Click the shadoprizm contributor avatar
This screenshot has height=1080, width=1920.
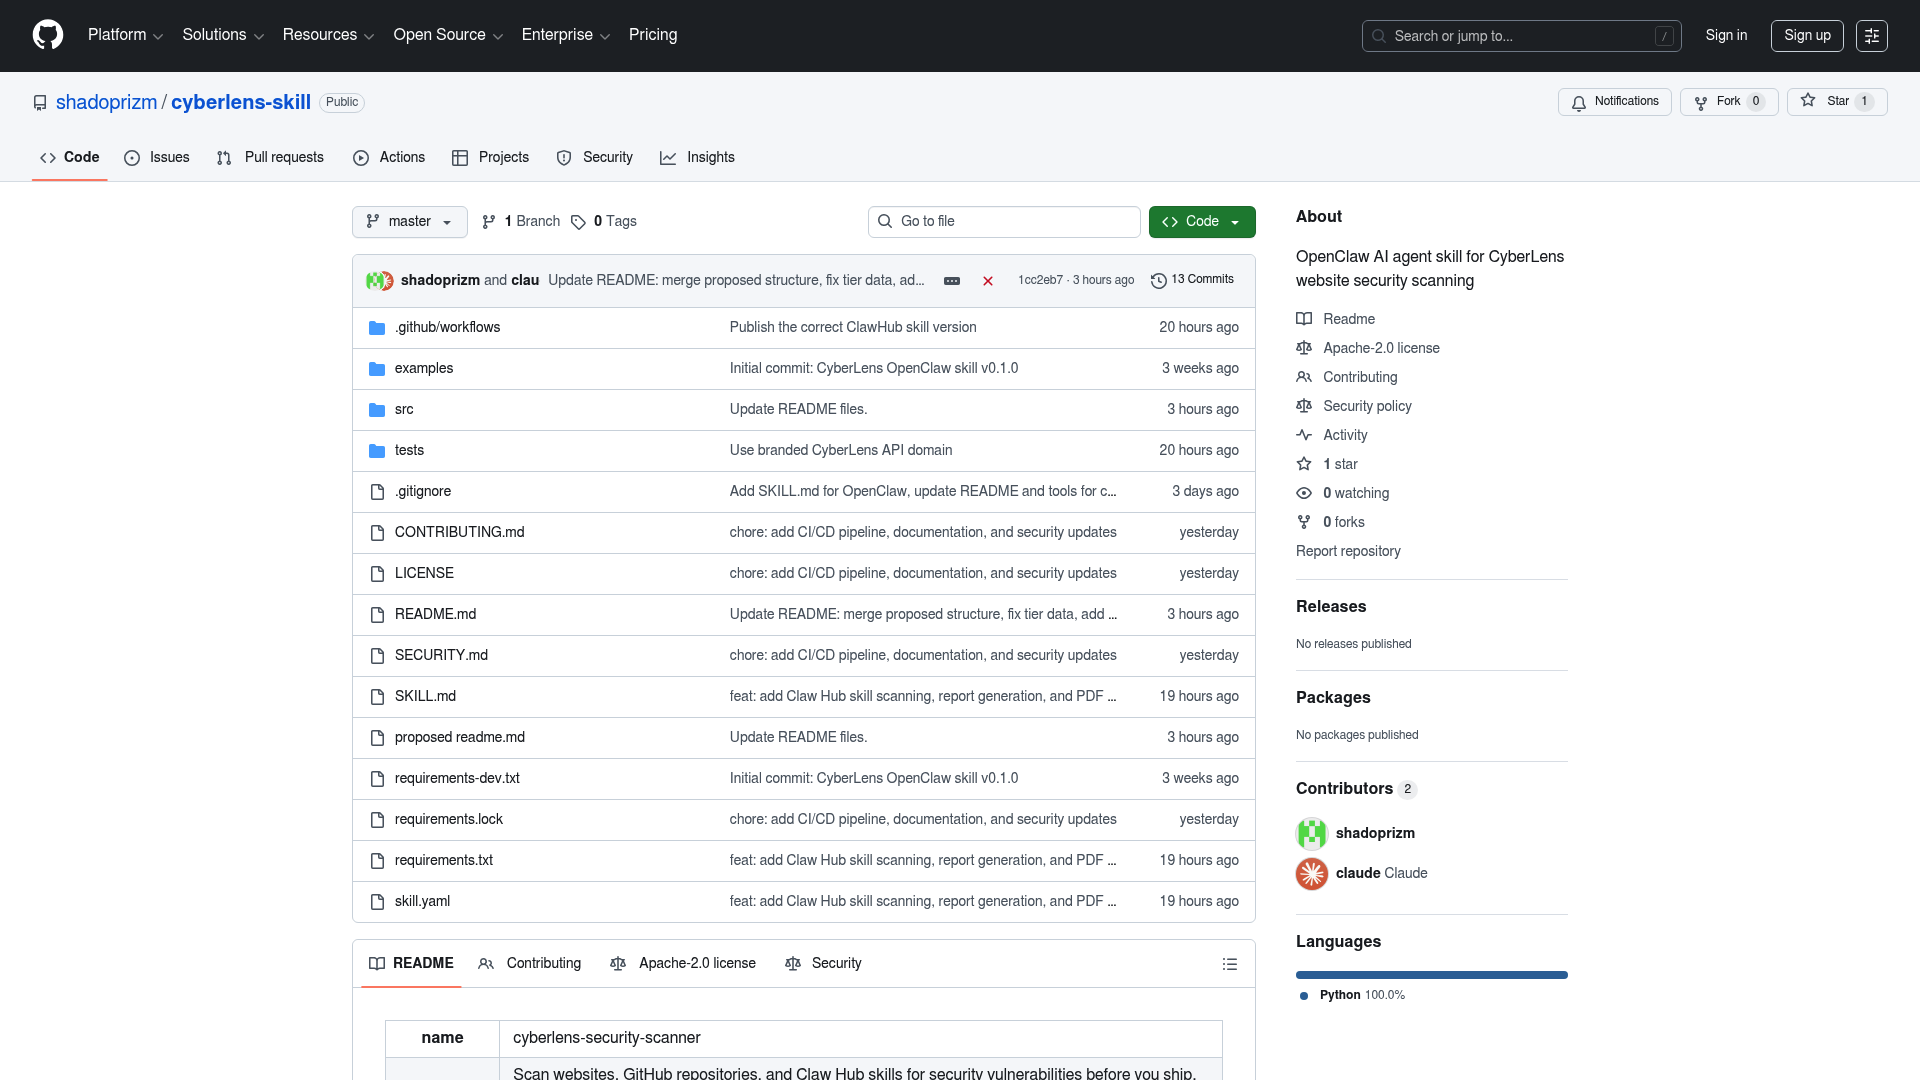coord(1312,833)
